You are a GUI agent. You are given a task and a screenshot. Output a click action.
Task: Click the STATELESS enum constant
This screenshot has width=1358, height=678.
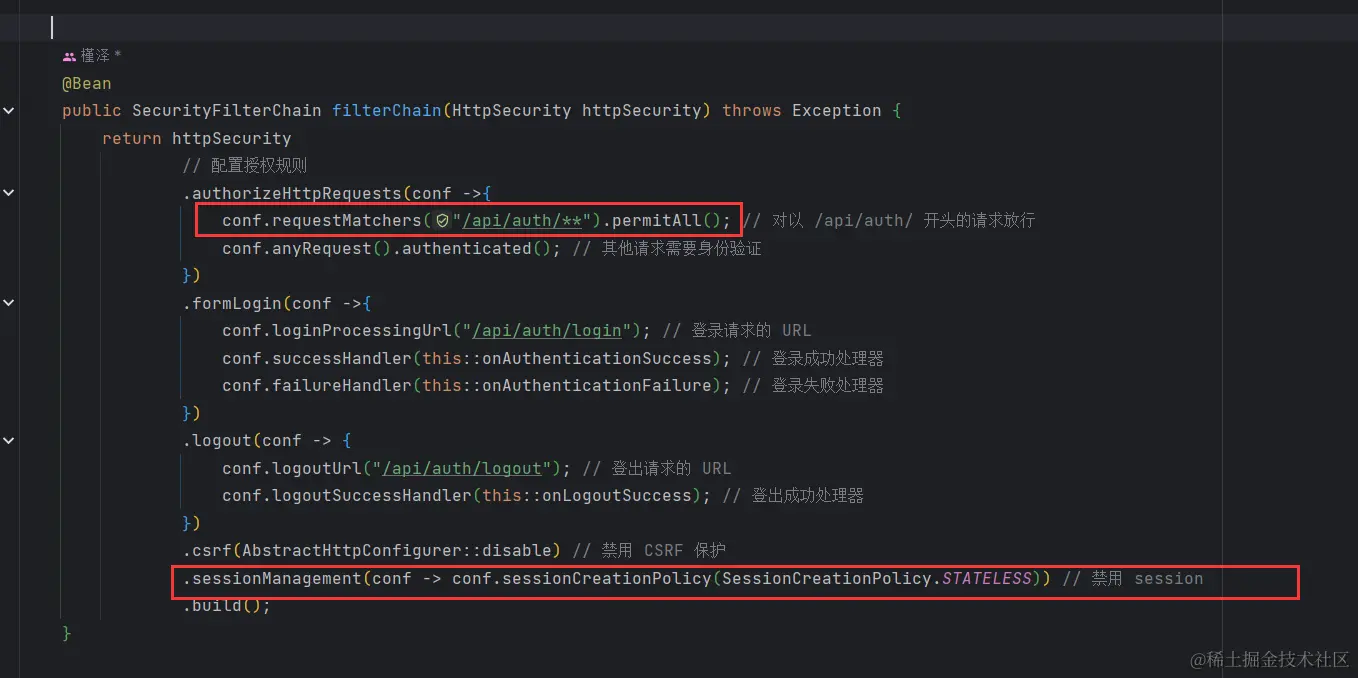(987, 578)
